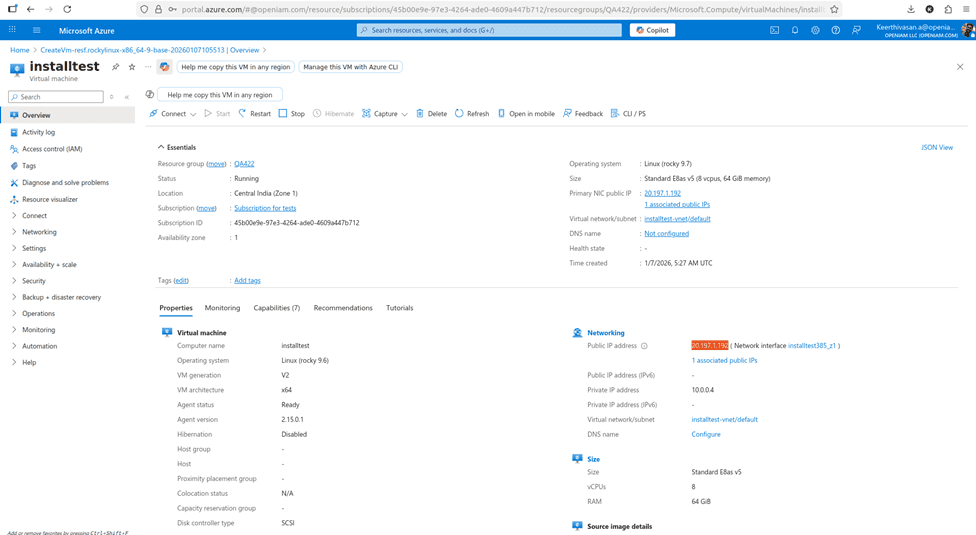This screenshot has width=976, height=535.
Task: Click Open in mobile
Action: 526,113
